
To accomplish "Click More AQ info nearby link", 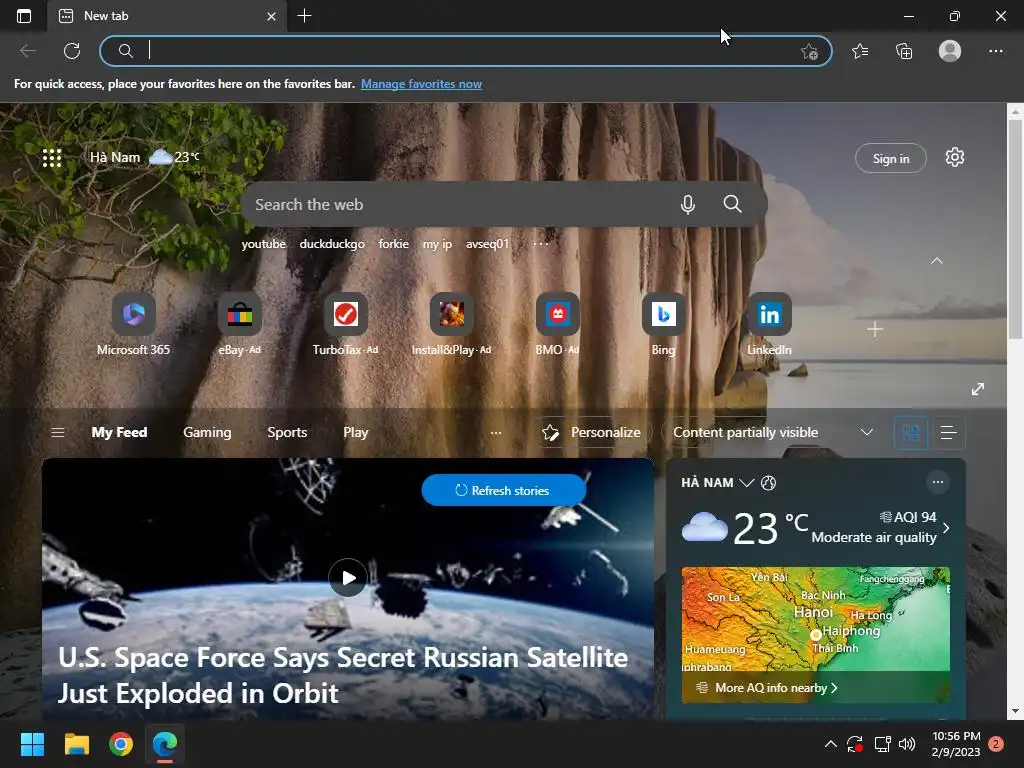I will click(776, 688).
